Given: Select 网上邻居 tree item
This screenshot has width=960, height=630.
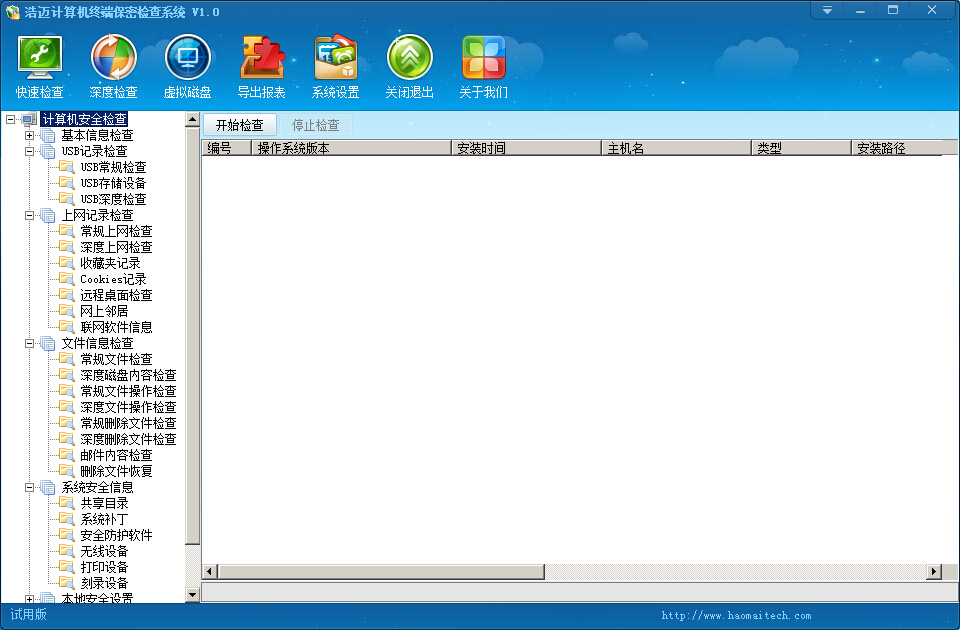Looking at the screenshot, I should coord(104,311).
